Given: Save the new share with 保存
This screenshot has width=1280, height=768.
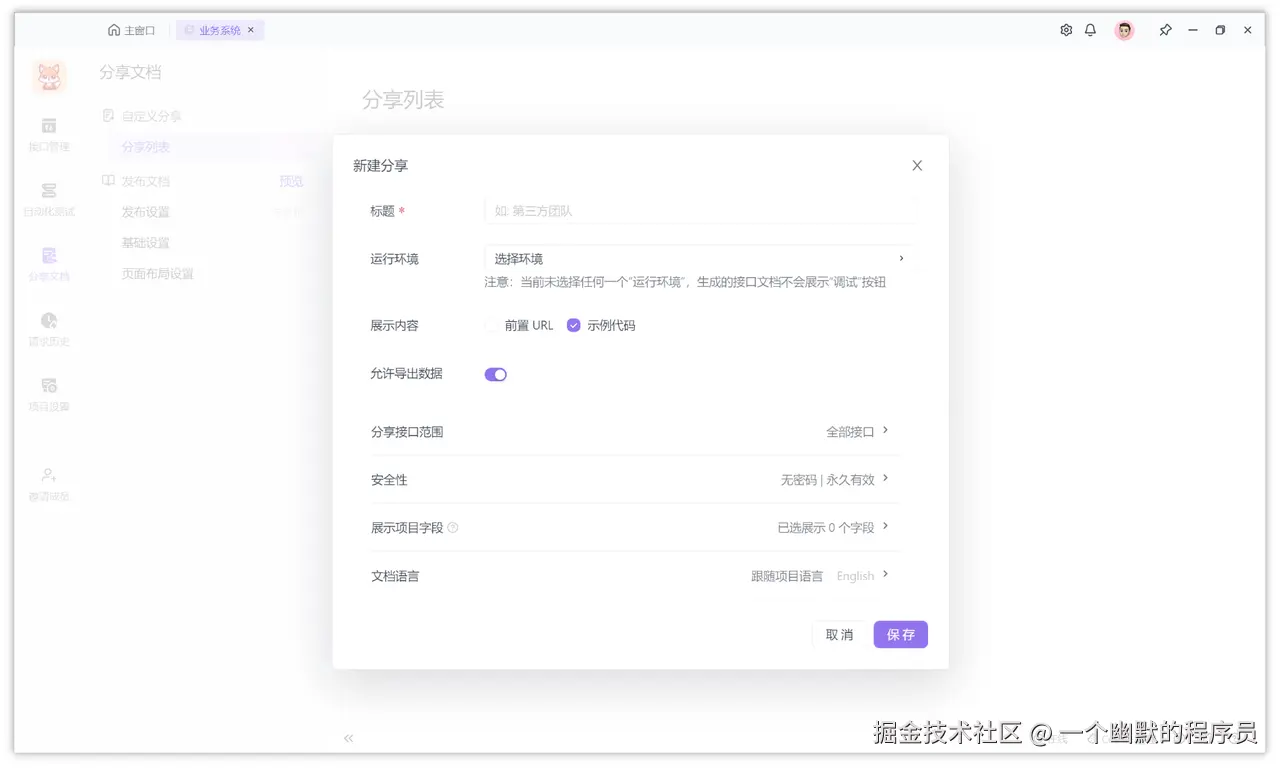Looking at the screenshot, I should point(899,634).
